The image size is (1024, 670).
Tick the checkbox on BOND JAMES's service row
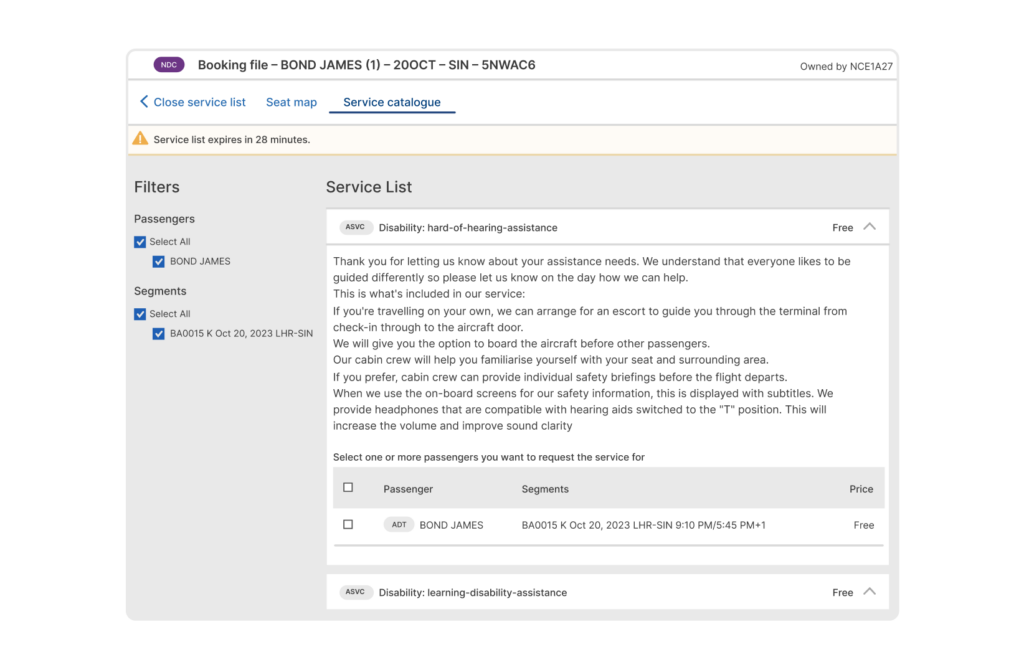pos(348,524)
